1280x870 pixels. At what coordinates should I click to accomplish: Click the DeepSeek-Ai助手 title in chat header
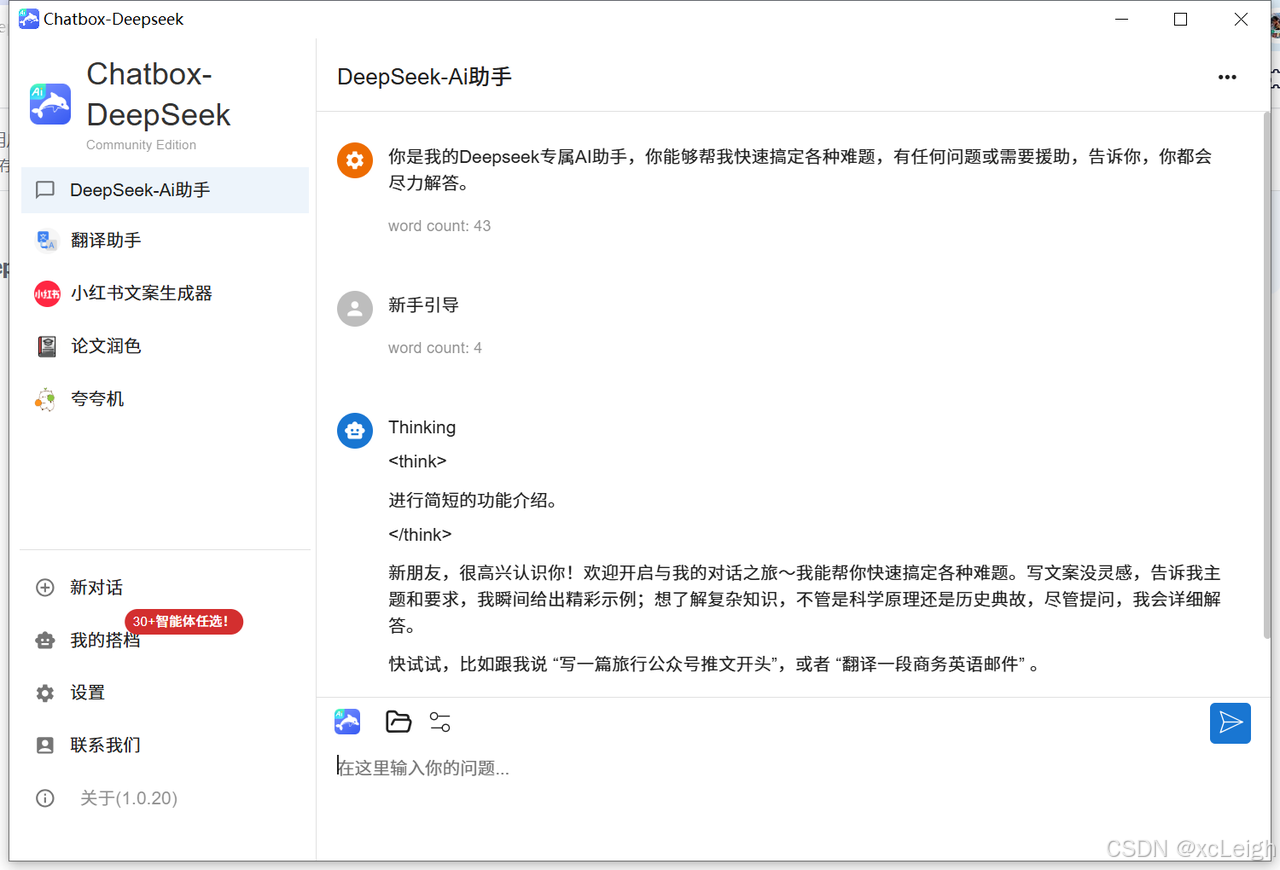pos(425,77)
